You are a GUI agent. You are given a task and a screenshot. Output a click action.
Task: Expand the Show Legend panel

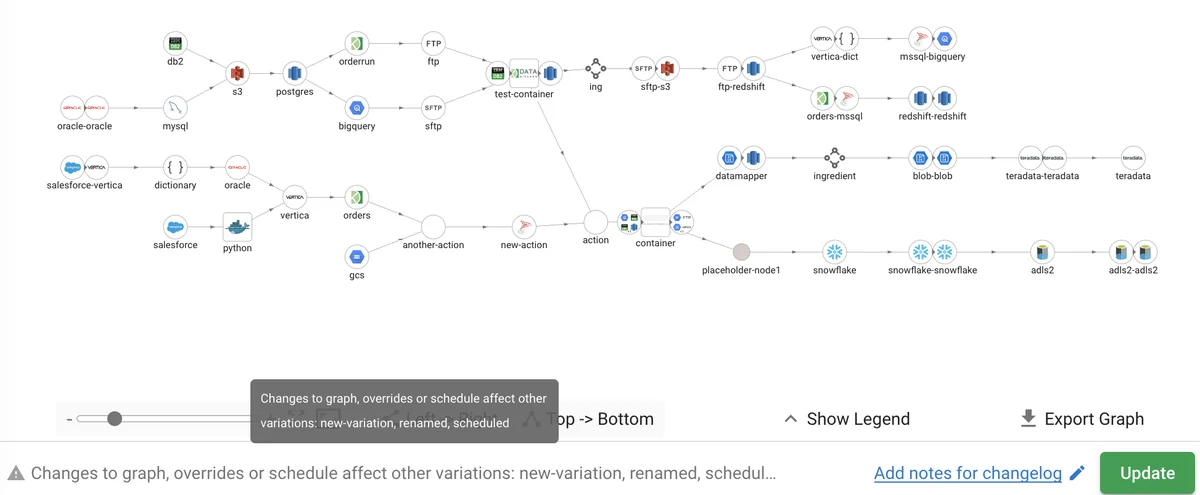point(846,419)
